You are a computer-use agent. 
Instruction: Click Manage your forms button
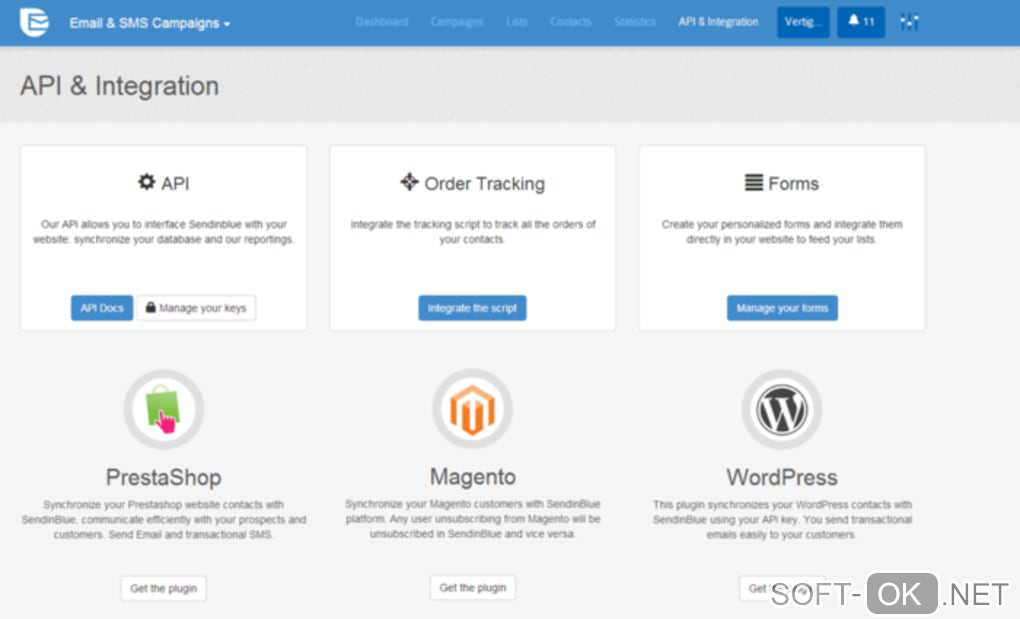coord(782,308)
